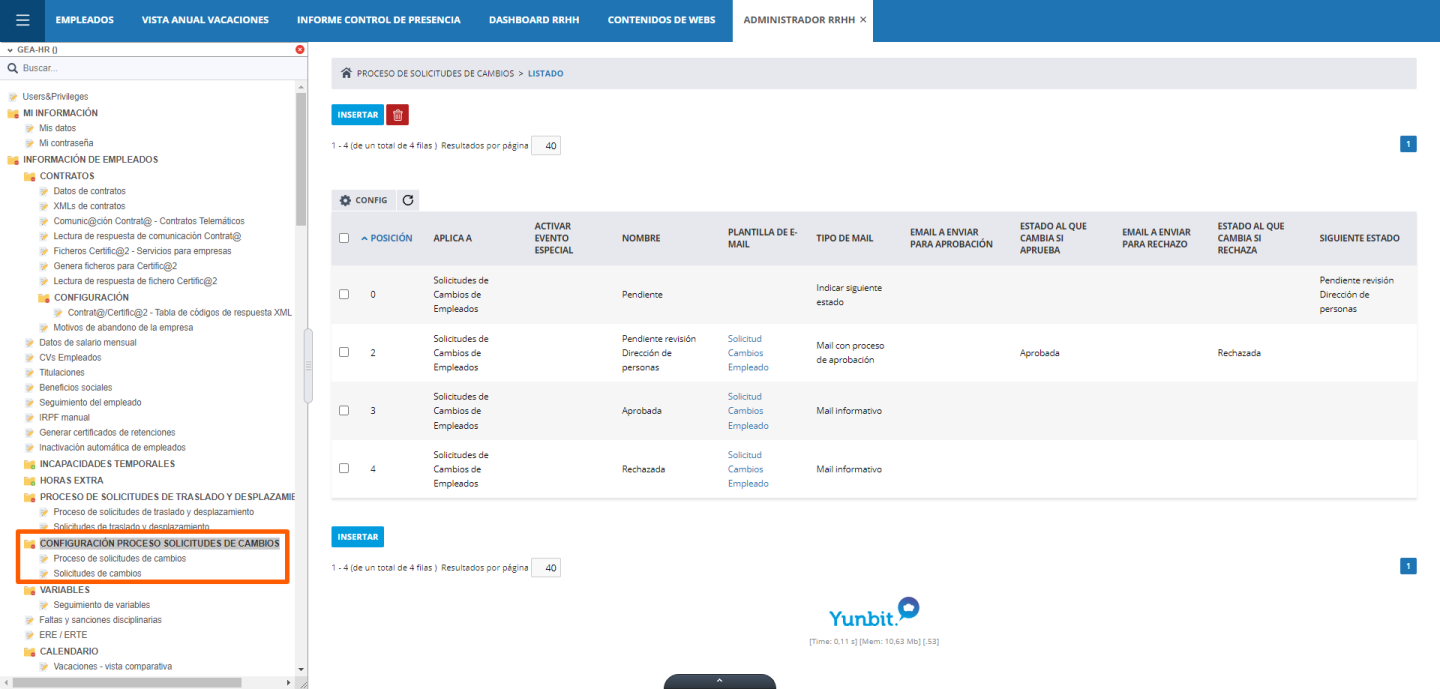Close the Administrador RRHH tab

point(863,20)
